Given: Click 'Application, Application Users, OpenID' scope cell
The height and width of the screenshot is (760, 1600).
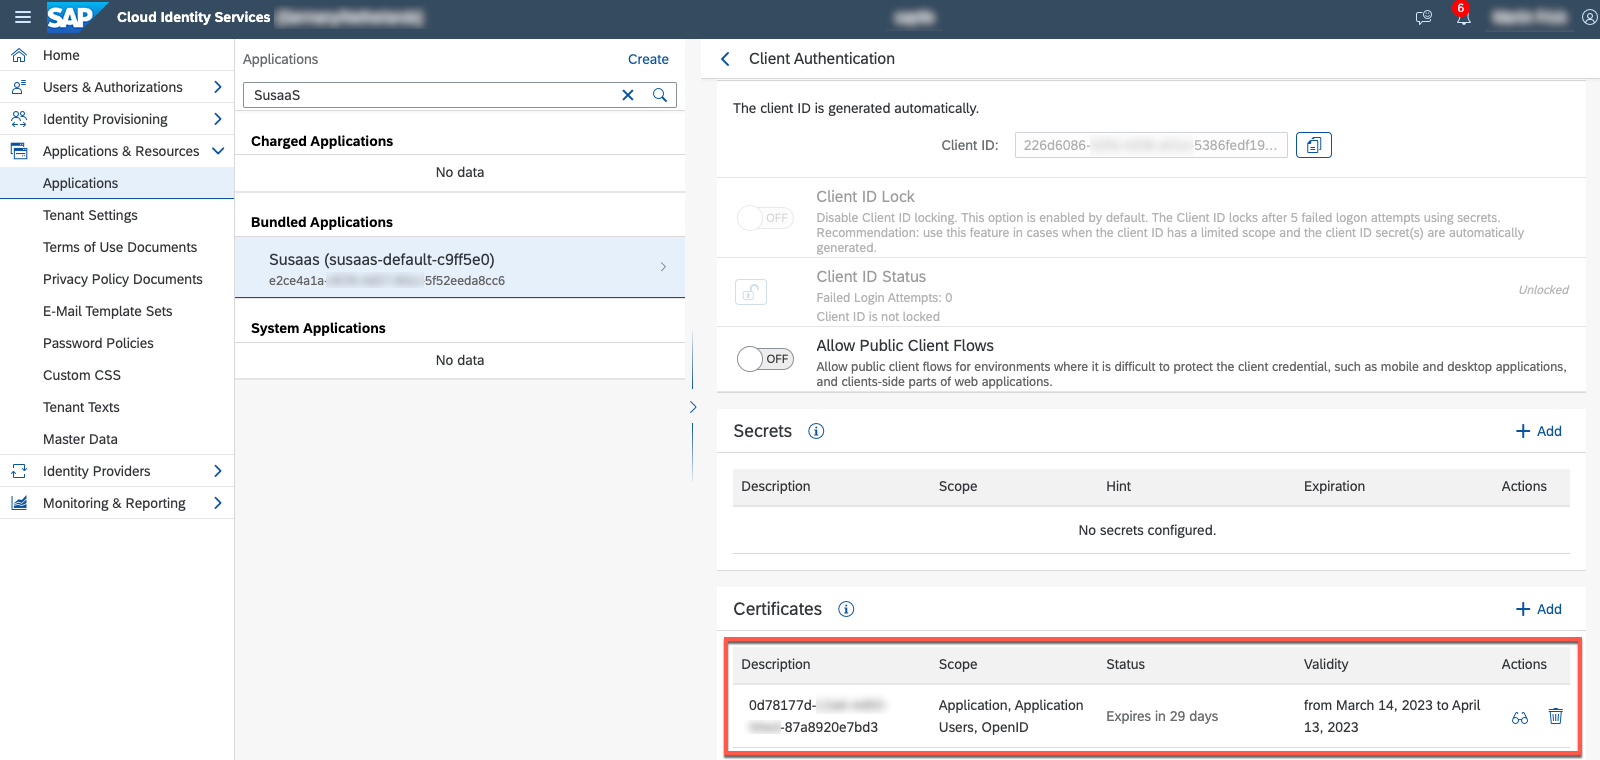Looking at the screenshot, I should (x=1011, y=716).
